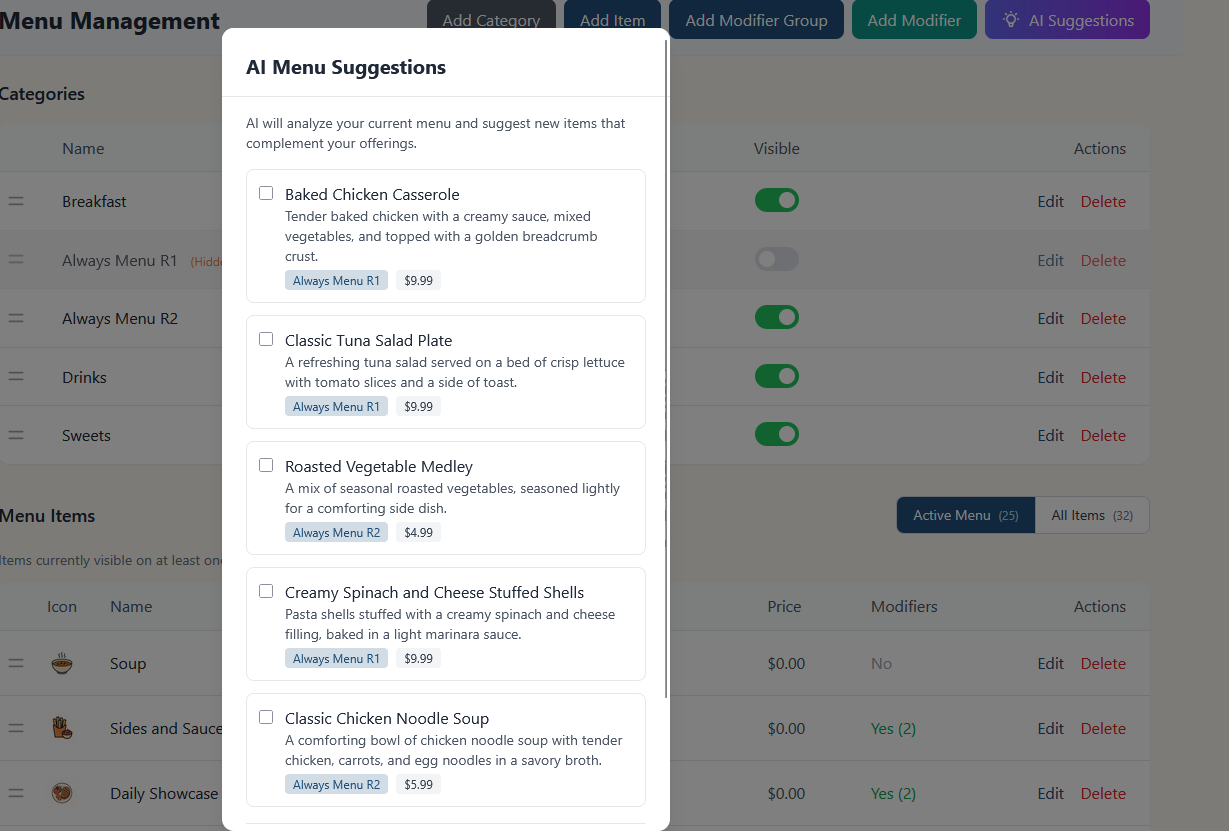1229x831 pixels.
Task: Disable the Breakfast visibility toggle
Action: pos(777,200)
